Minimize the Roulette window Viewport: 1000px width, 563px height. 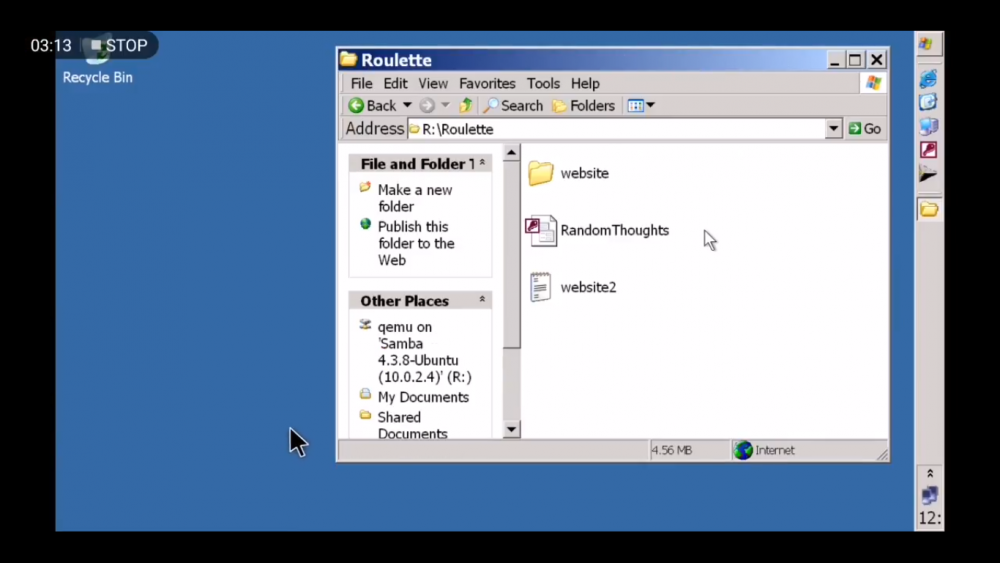[834, 60]
